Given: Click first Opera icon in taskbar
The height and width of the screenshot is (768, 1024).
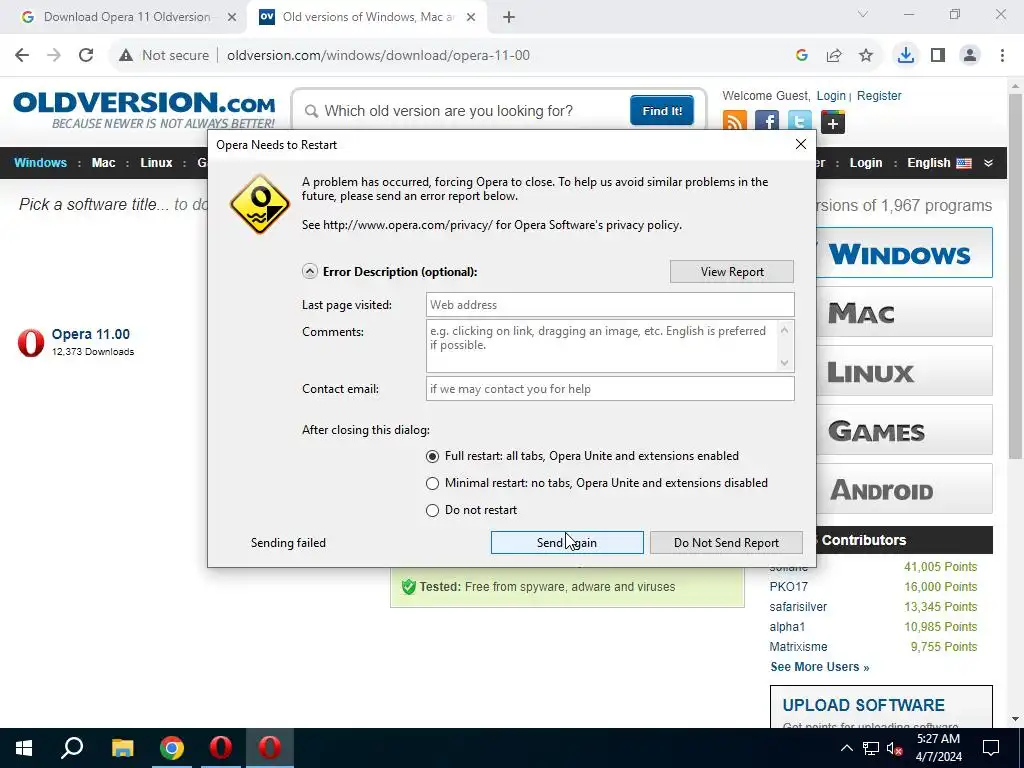Looking at the screenshot, I should click(221, 748).
